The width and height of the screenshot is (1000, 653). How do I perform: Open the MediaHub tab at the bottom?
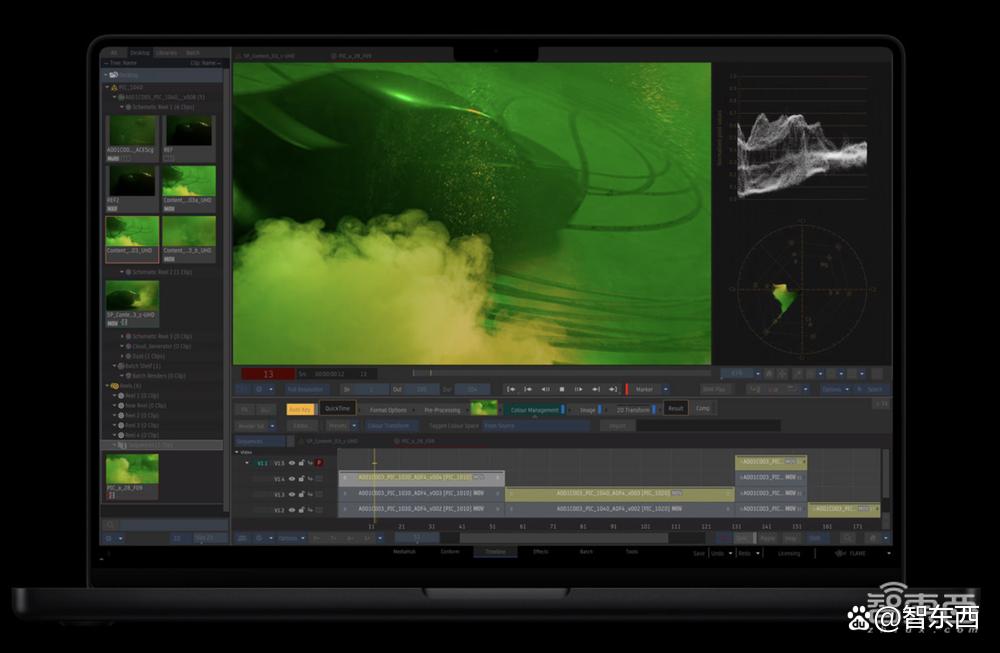(404, 552)
